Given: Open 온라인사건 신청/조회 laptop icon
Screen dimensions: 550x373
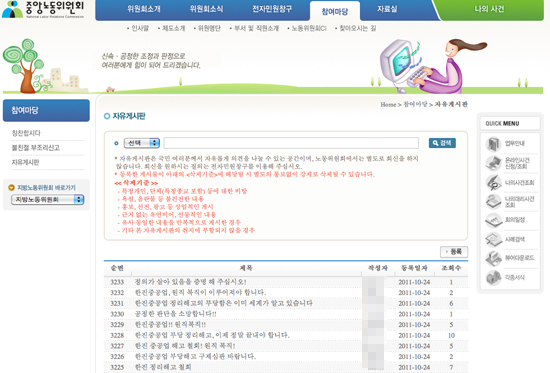Looking at the screenshot, I should tap(493, 163).
